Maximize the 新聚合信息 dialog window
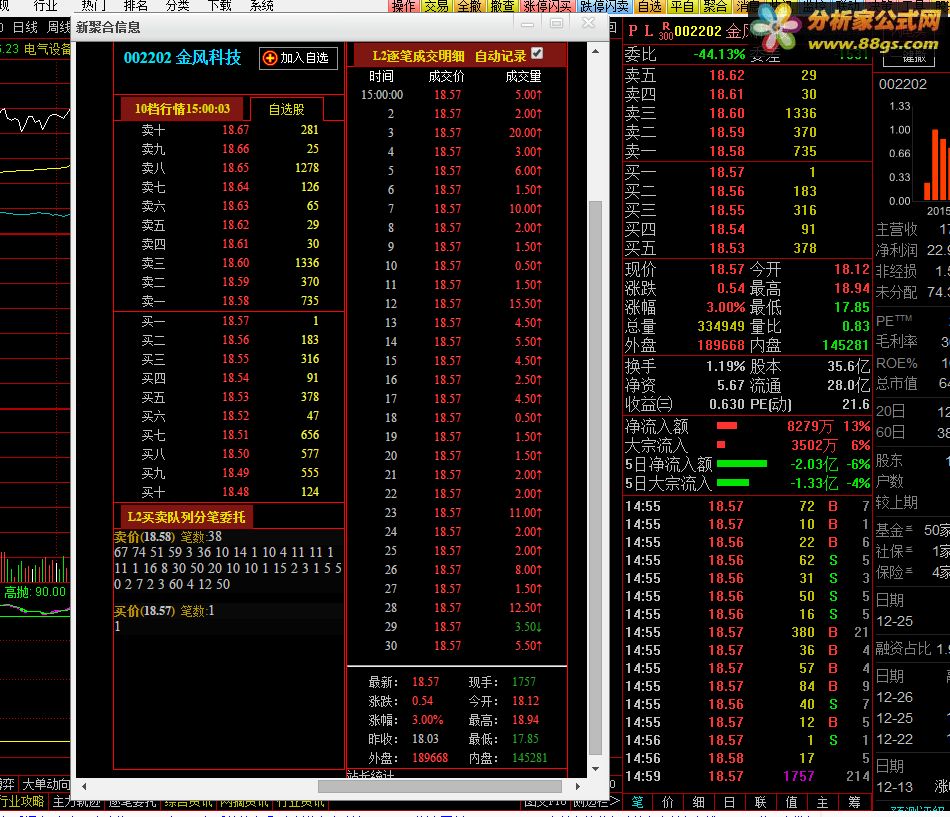Image resolution: width=950 pixels, height=817 pixels. click(x=557, y=24)
